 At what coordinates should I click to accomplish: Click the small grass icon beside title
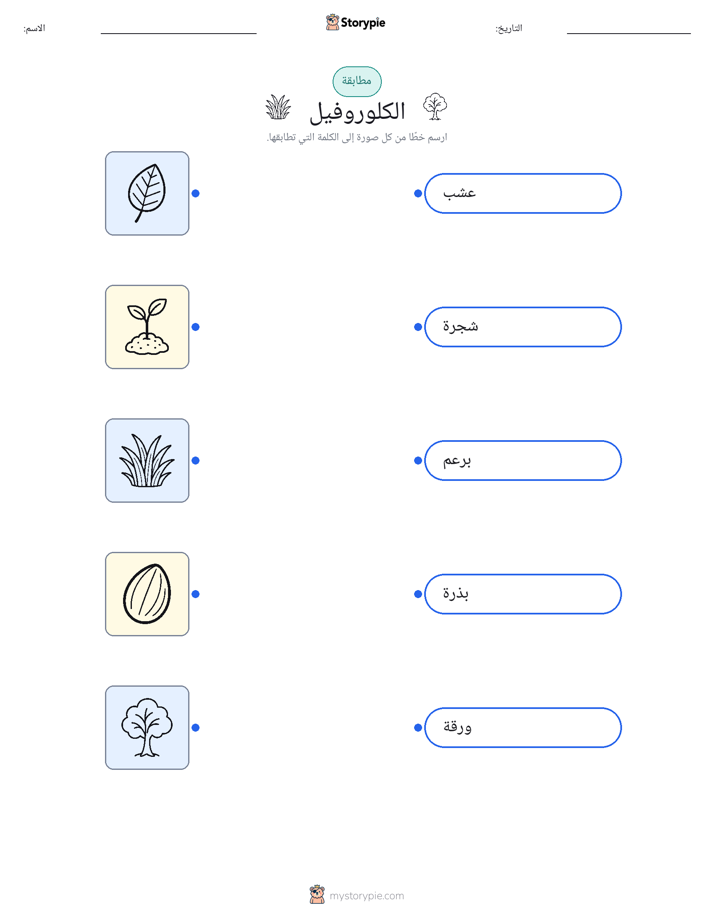tap(278, 107)
